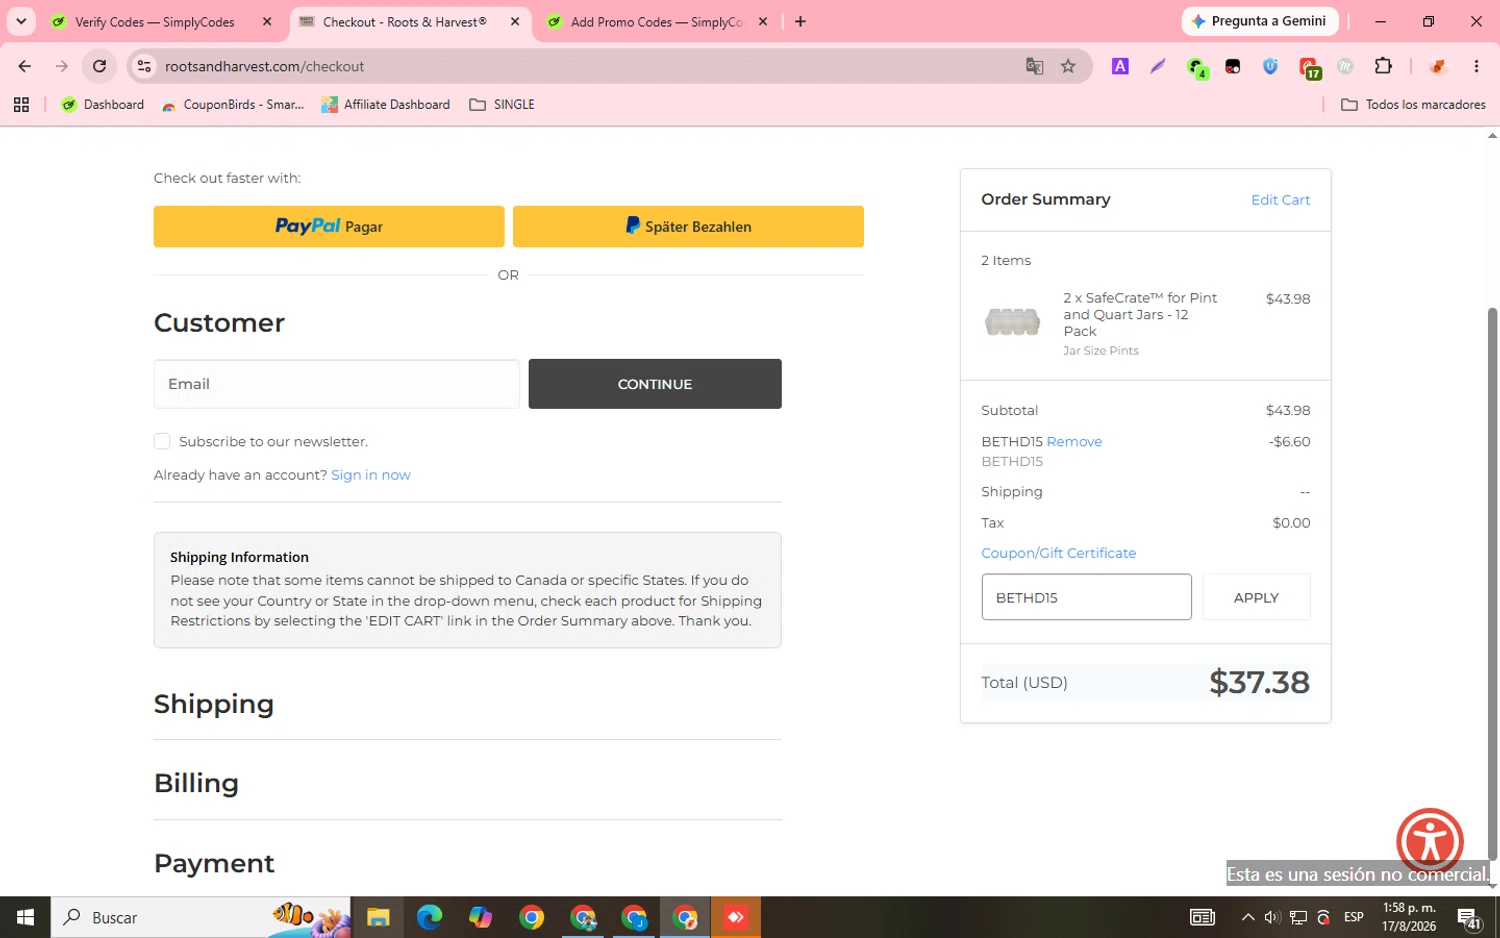
Task: Pay with the PayPal Pagar button
Action: (x=329, y=226)
